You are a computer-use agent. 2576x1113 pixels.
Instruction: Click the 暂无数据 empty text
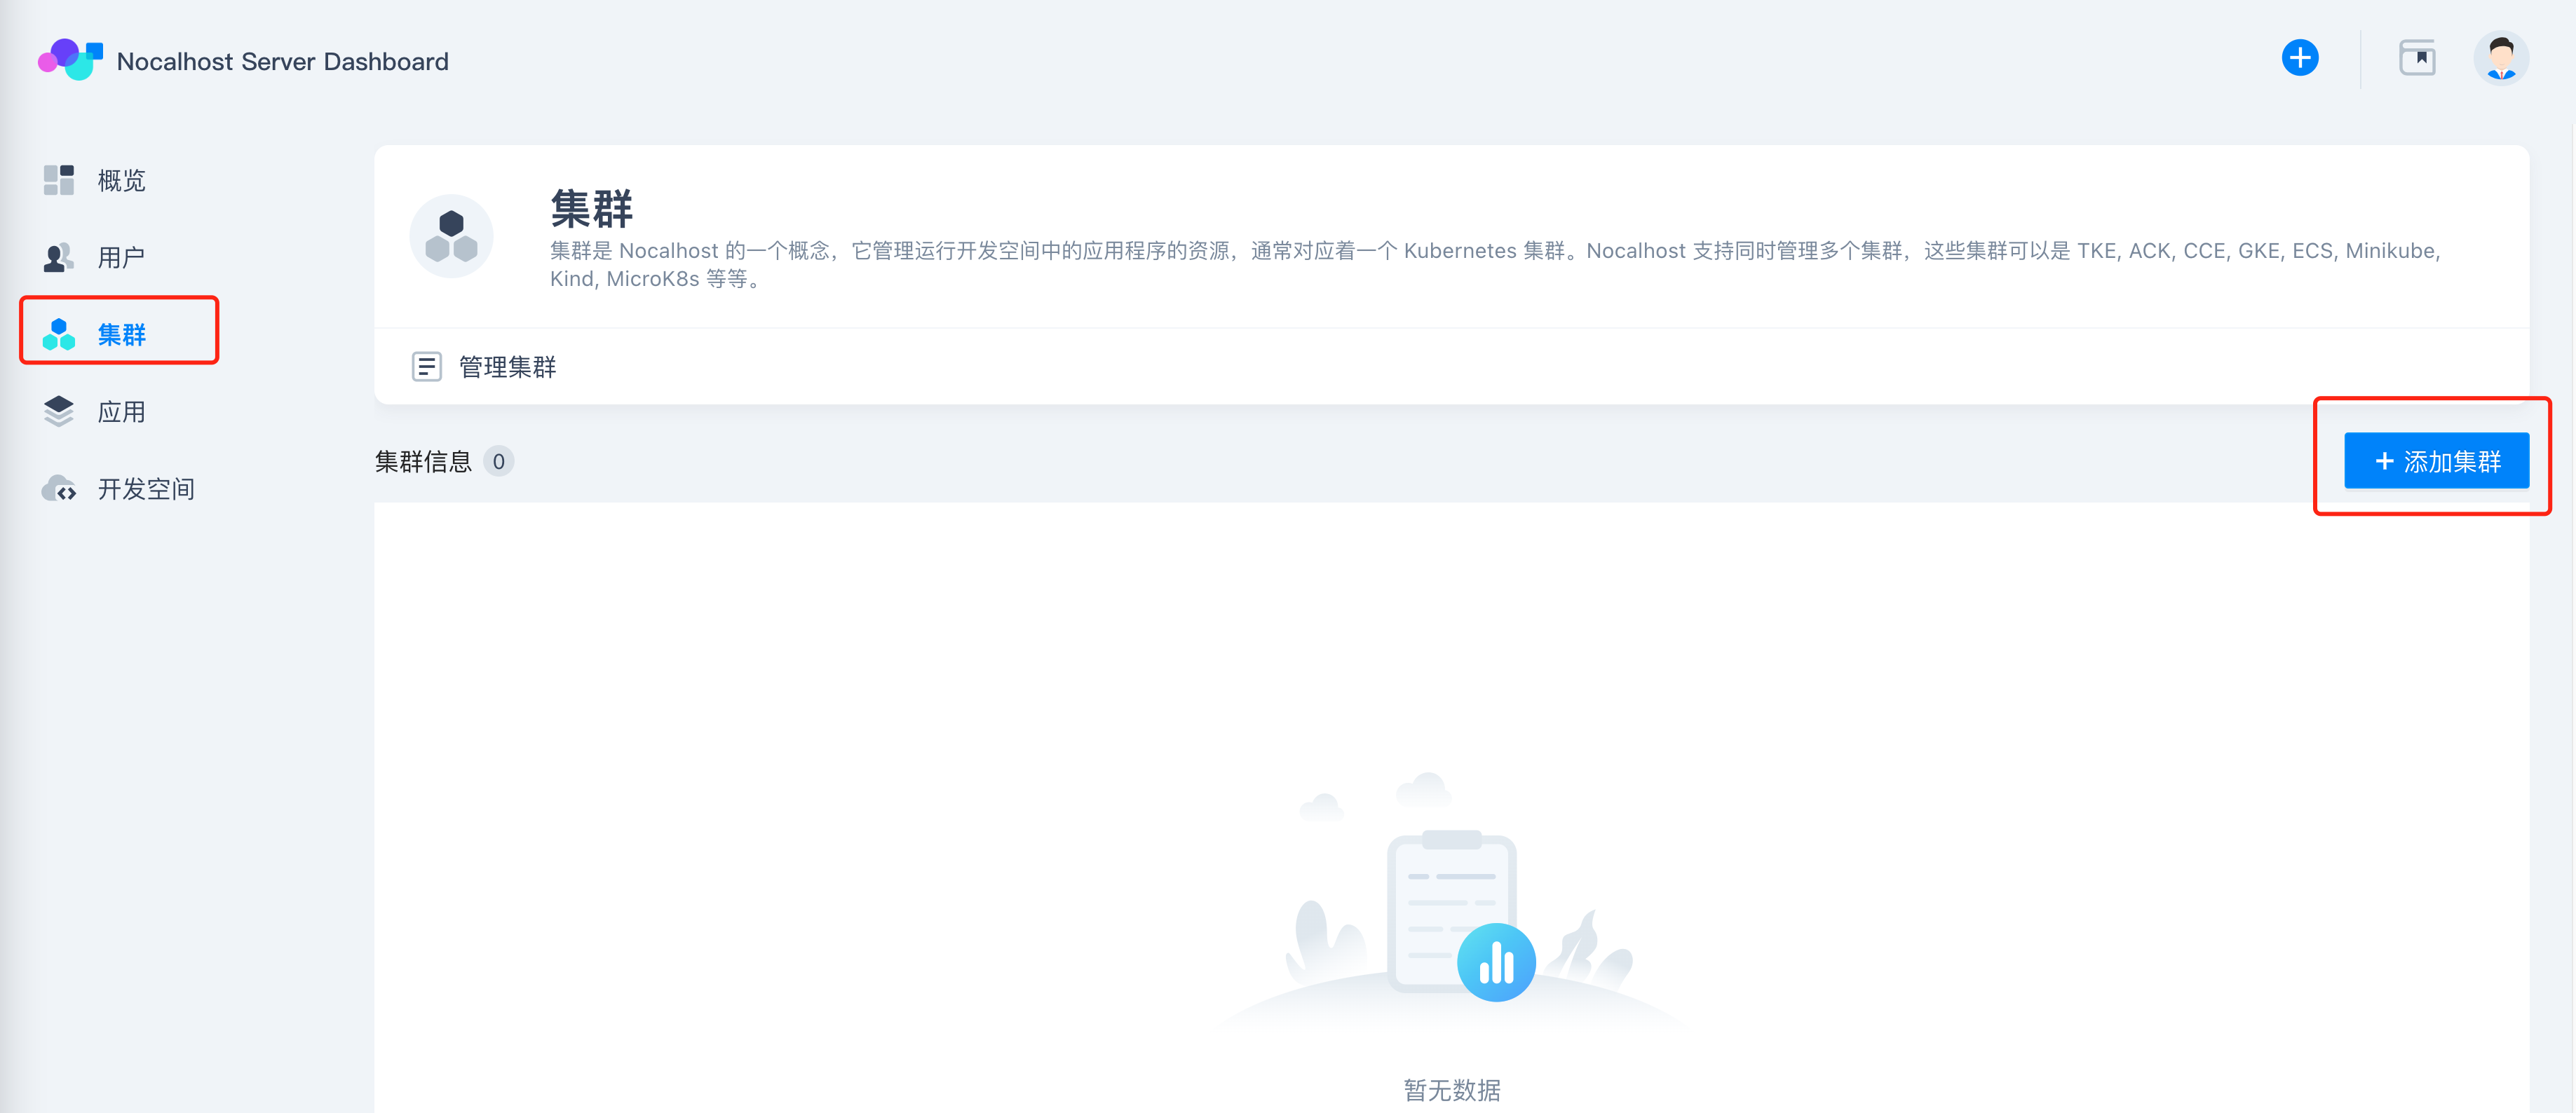click(x=1452, y=1089)
